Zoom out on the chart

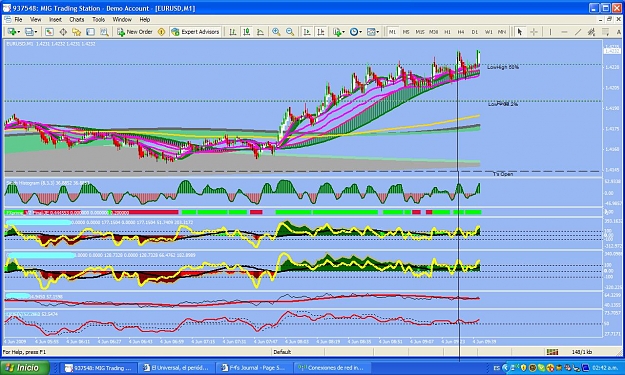(290, 32)
